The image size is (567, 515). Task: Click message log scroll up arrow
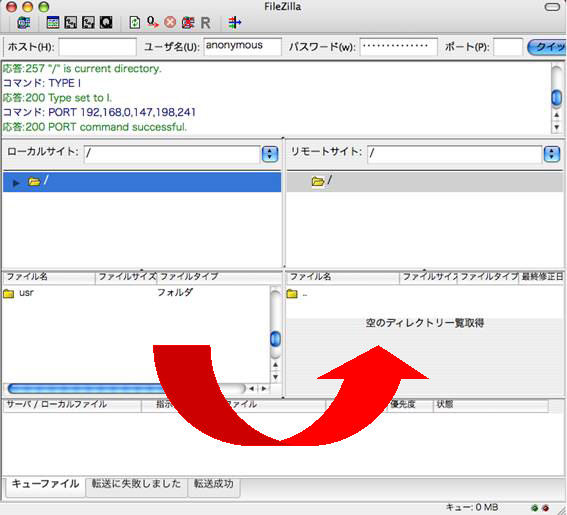point(557,116)
